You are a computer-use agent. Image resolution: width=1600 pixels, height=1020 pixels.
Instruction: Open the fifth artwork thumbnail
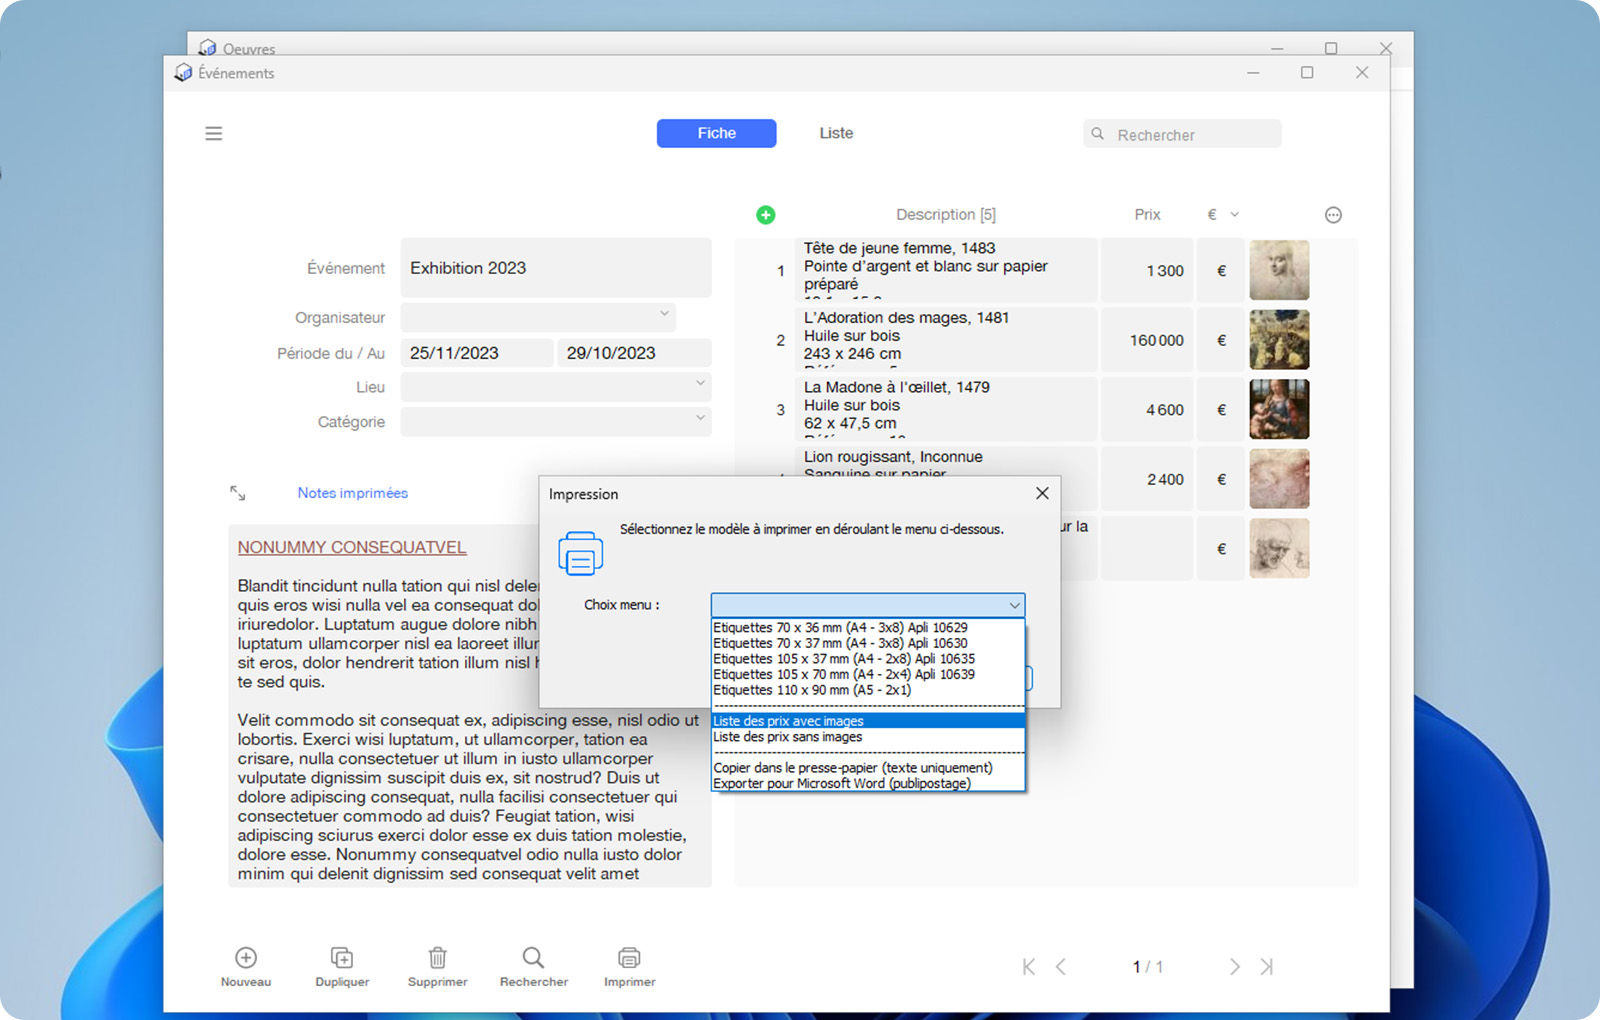pos(1279,548)
